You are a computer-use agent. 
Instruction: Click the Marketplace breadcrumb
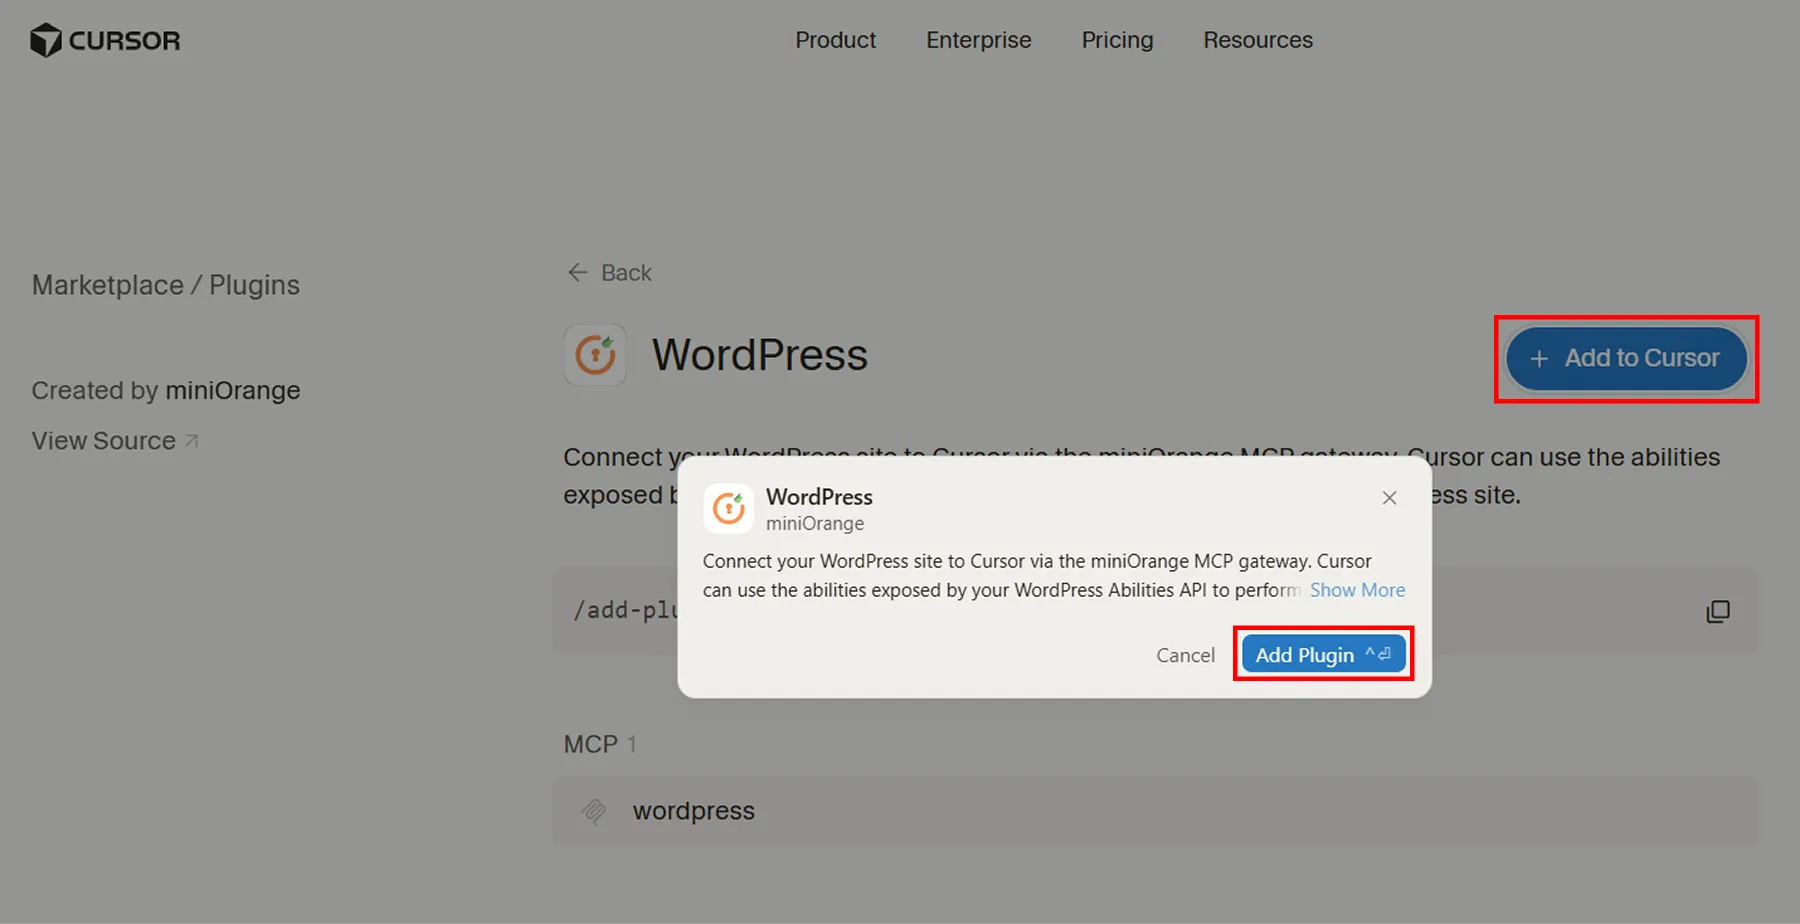108,285
